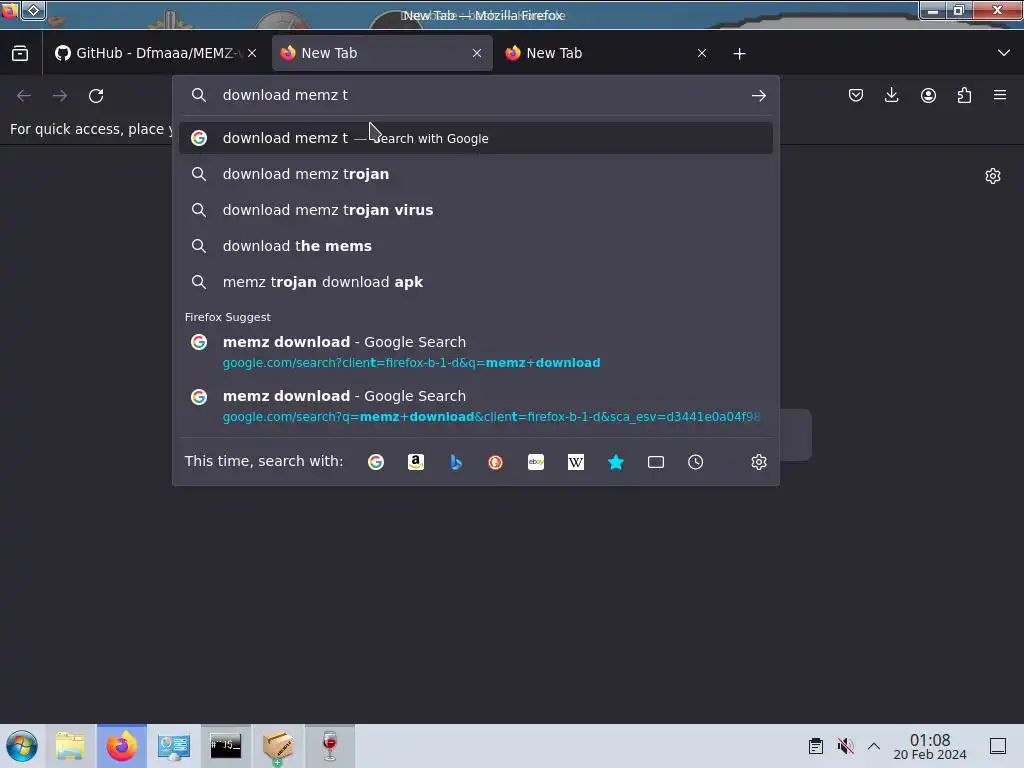Open the clock showing 01:08
The height and width of the screenshot is (768, 1024).
930,746
